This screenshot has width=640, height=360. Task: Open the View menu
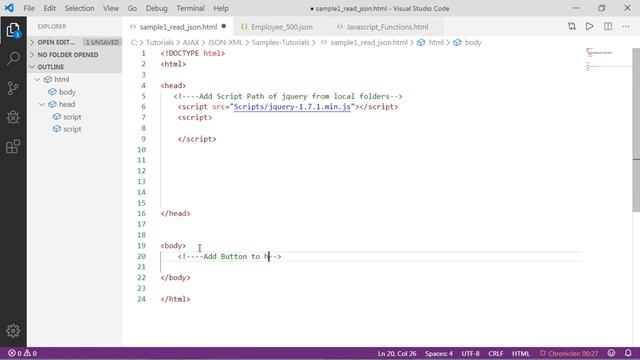click(111, 8)
